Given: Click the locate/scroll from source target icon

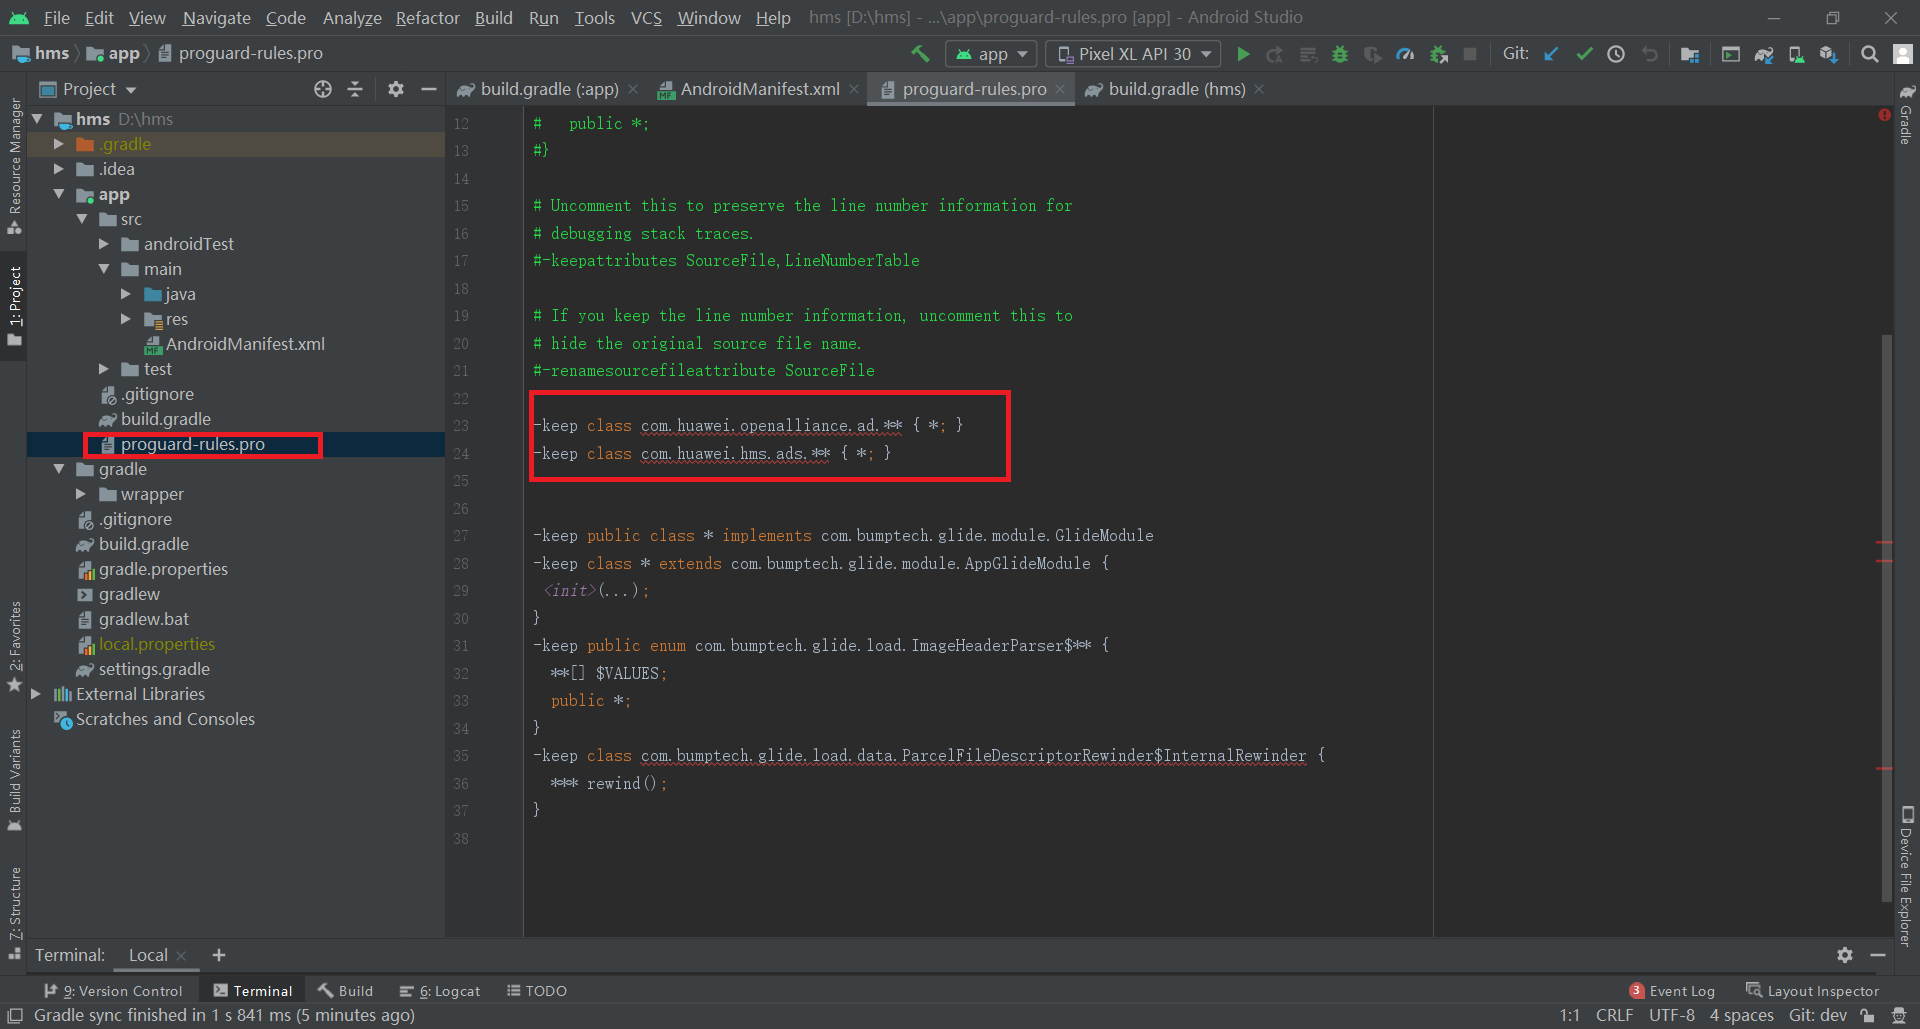Looking at the screenshot, I should [323, 89].
